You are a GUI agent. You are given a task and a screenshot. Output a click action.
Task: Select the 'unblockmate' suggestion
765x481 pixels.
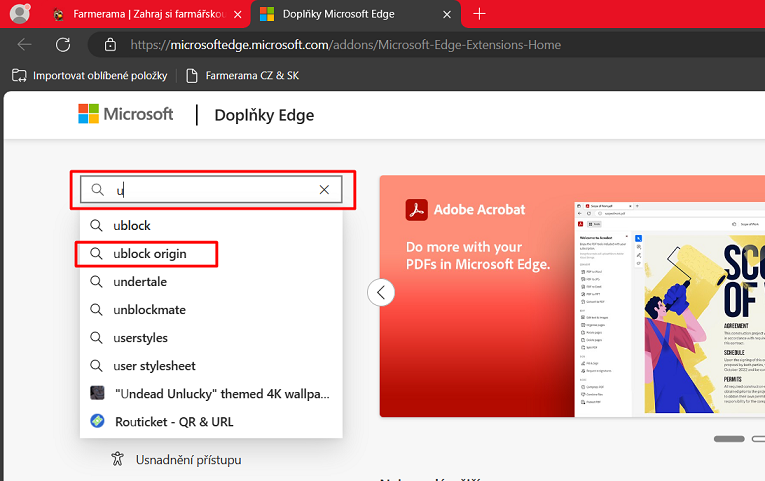(211, 310)
